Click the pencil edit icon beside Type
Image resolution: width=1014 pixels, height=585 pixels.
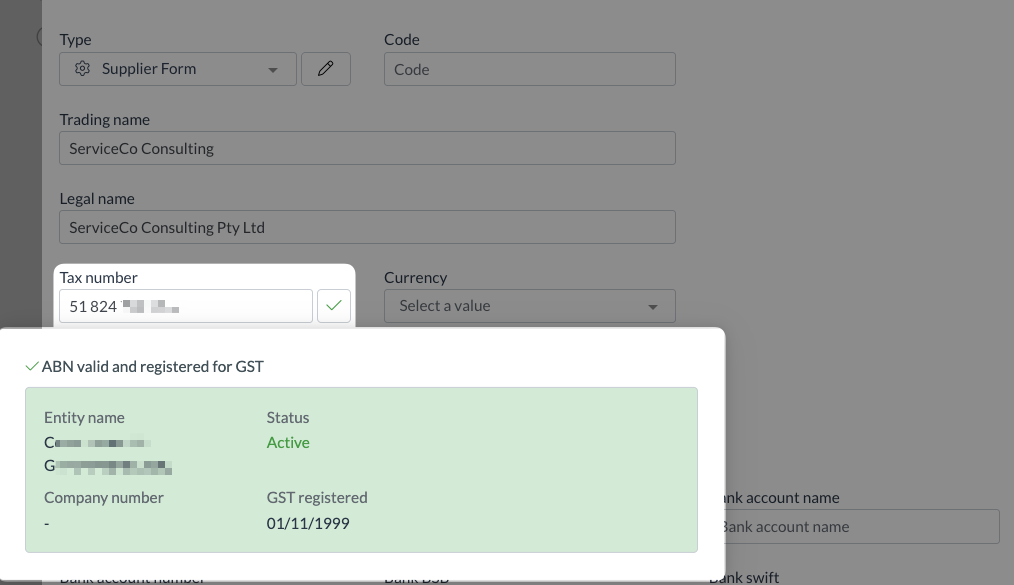point(325,69)
